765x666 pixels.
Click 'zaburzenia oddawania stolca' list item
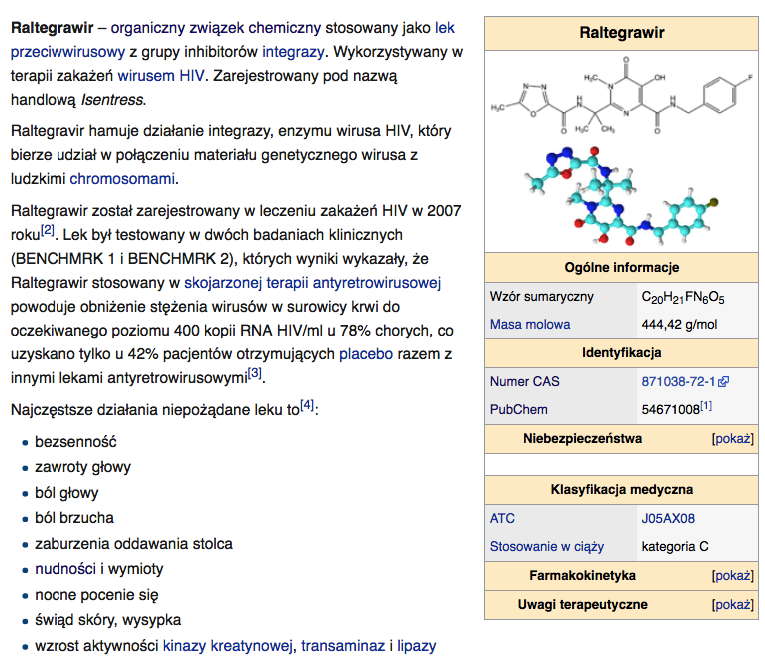[x=134, y=544]
